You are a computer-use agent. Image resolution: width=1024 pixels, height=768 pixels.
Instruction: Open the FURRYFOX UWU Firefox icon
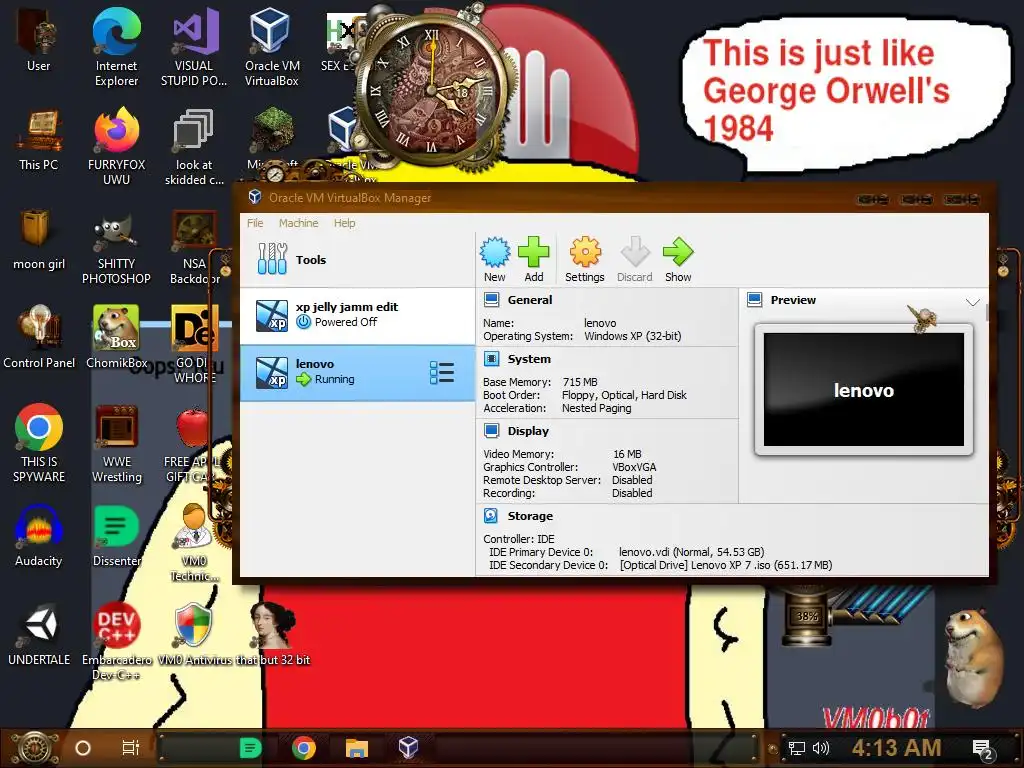point(116,146)
